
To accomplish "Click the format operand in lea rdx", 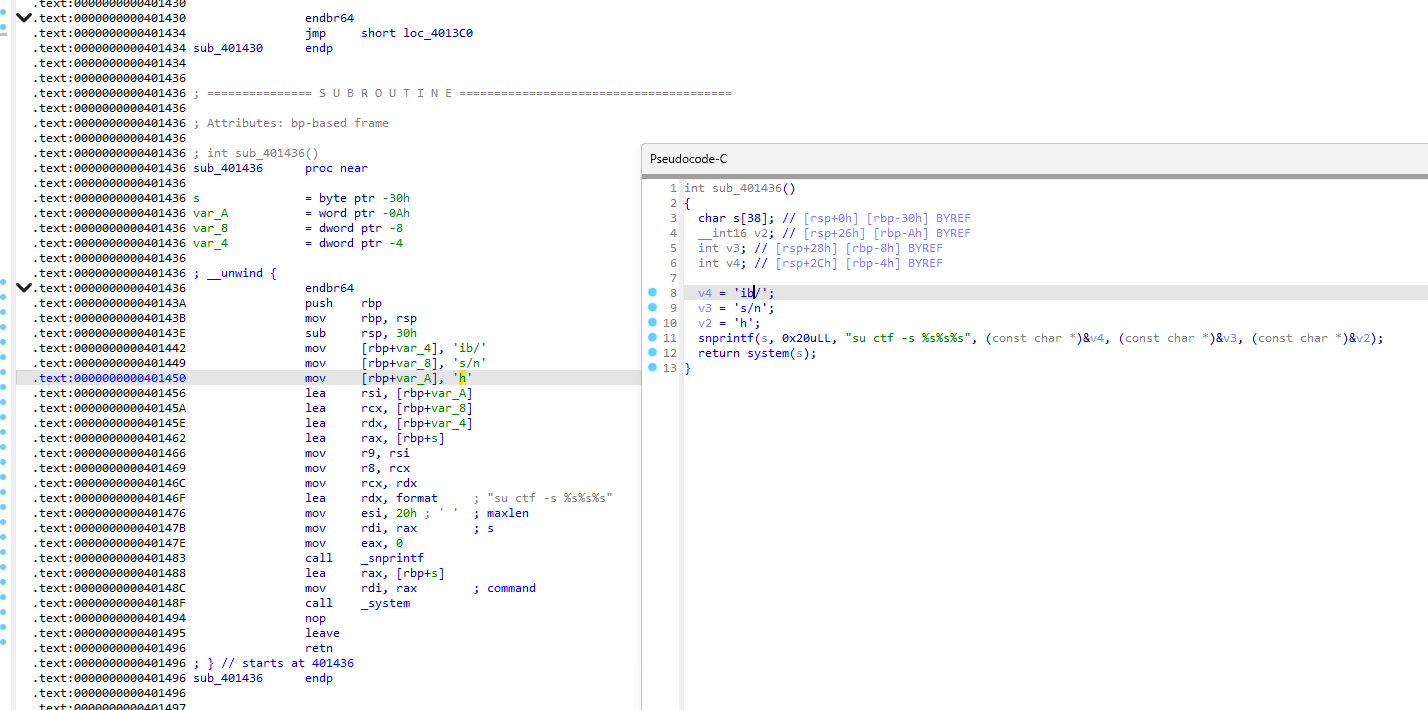I will tap(417, 498).
